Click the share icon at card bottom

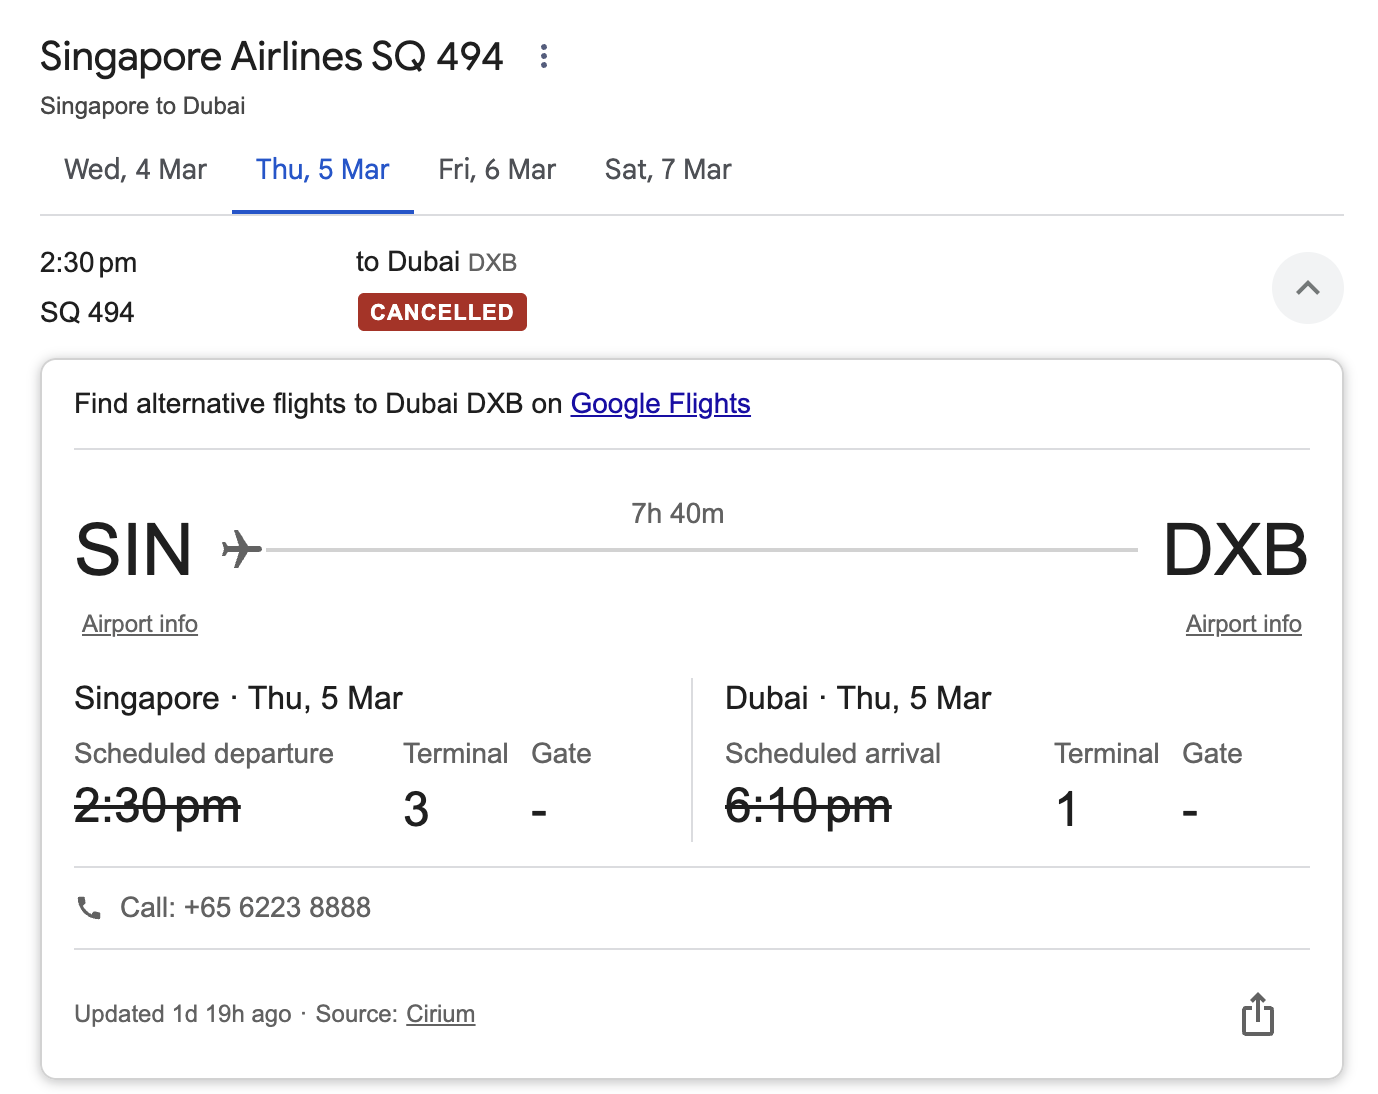1258,1014
